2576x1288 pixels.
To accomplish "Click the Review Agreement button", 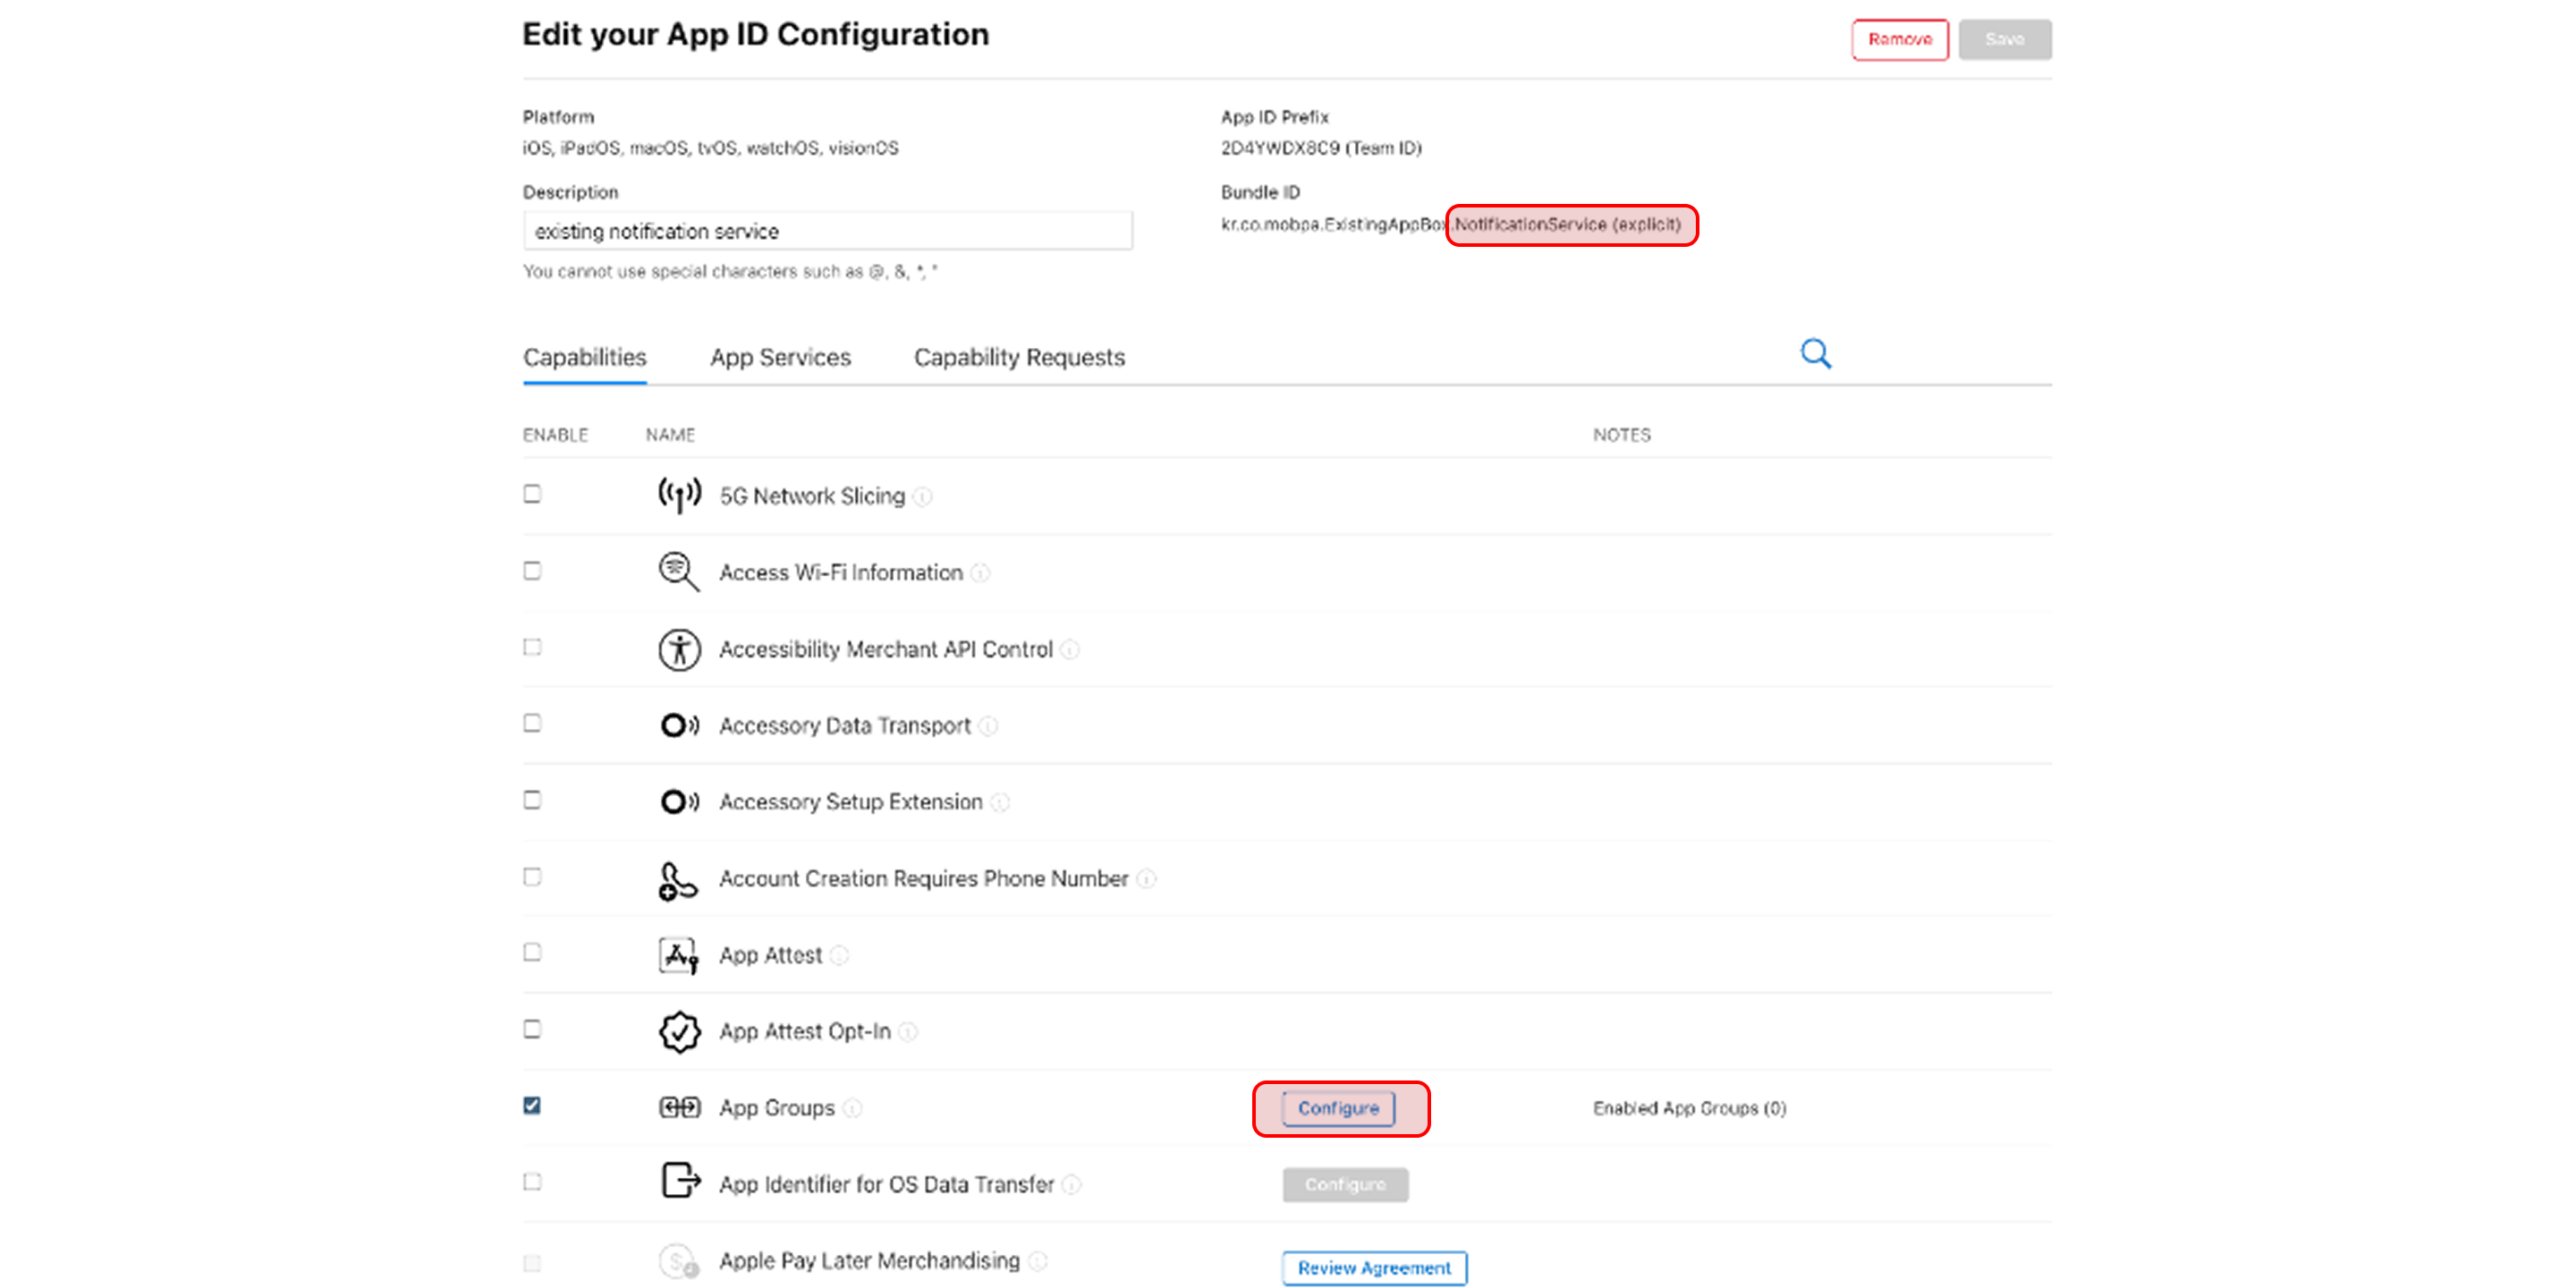I will pyautogui.click(x=1374, y=1268).
